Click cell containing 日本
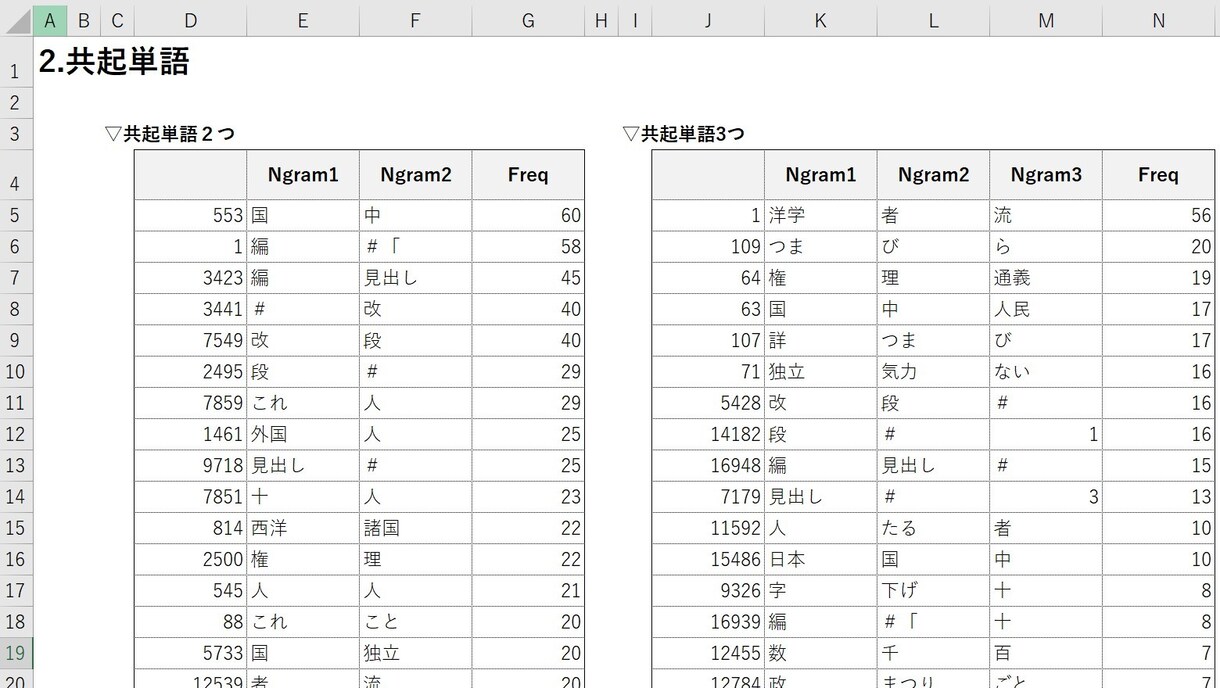 pos(821,559)
